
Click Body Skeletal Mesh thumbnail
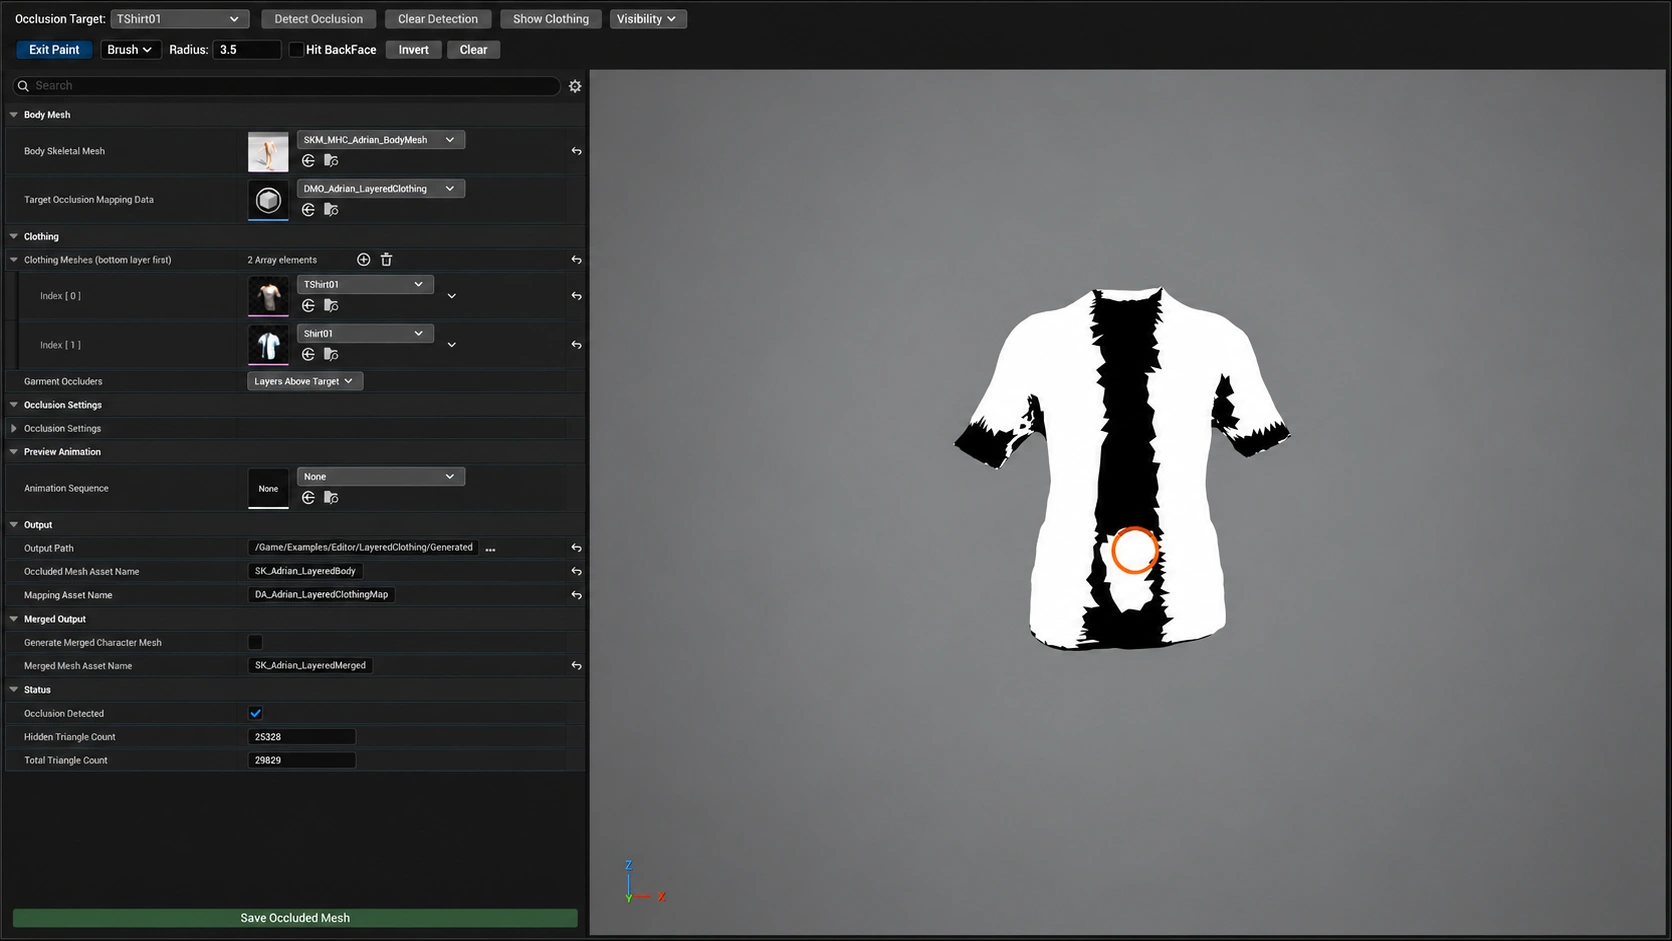(x=268, y=152)
